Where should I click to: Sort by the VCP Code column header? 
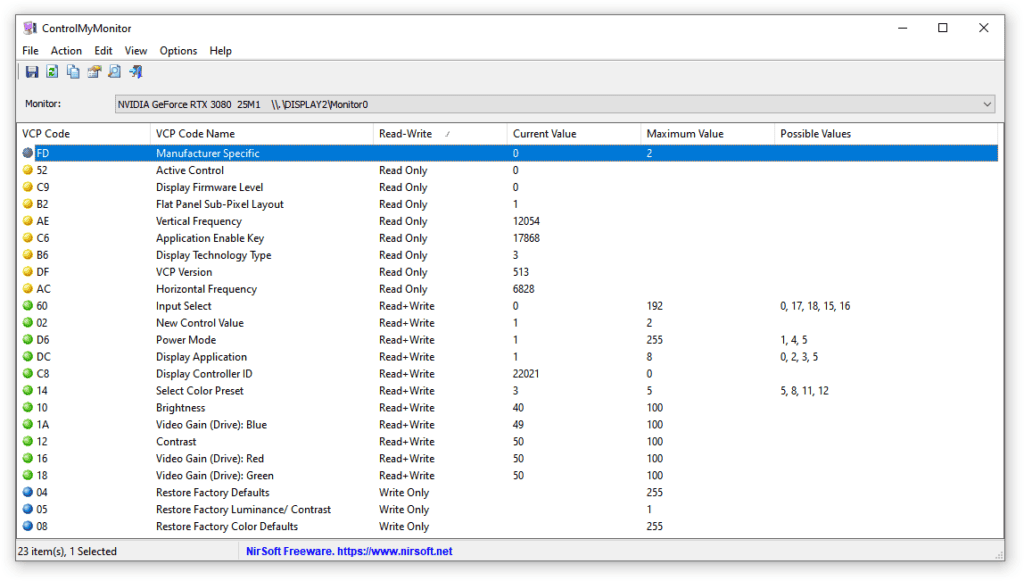pyautogui.click(x=84, y=134)
